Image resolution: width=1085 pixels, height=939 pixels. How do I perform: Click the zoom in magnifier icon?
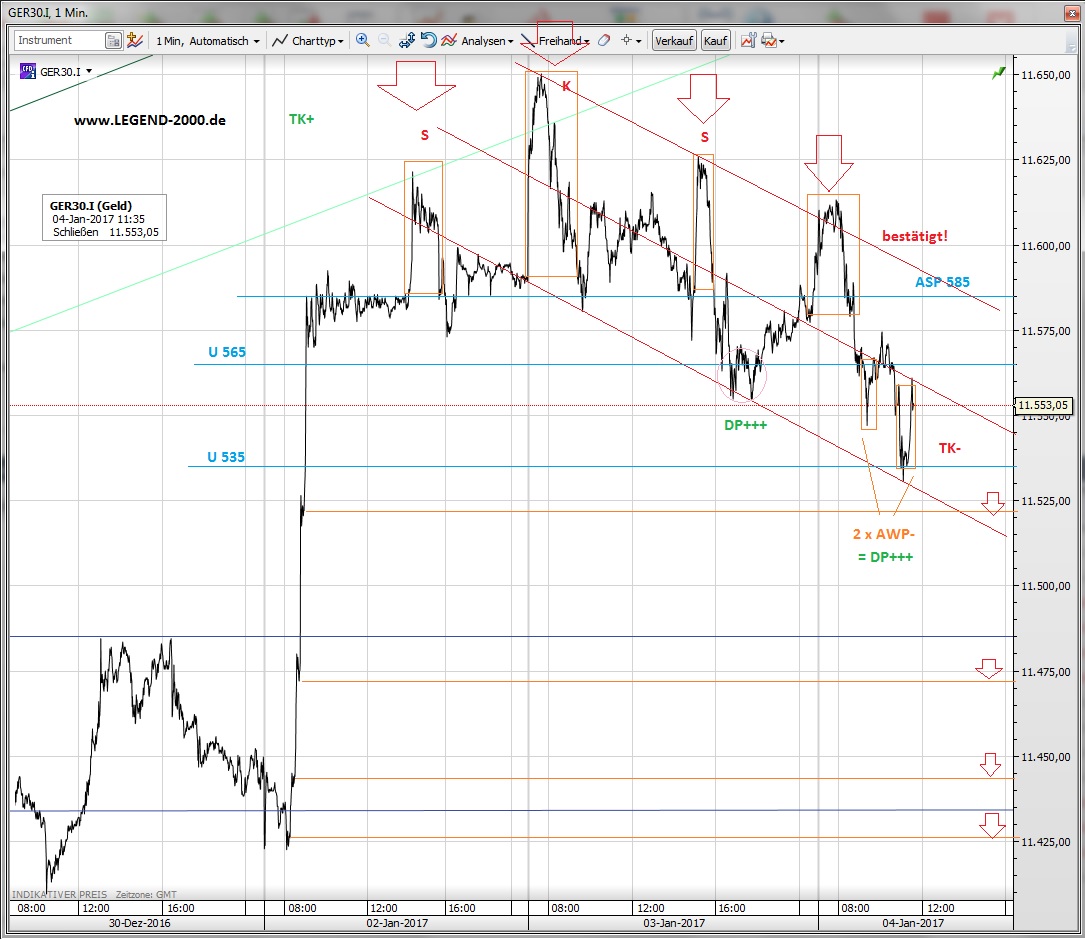(x=362, y=41)
